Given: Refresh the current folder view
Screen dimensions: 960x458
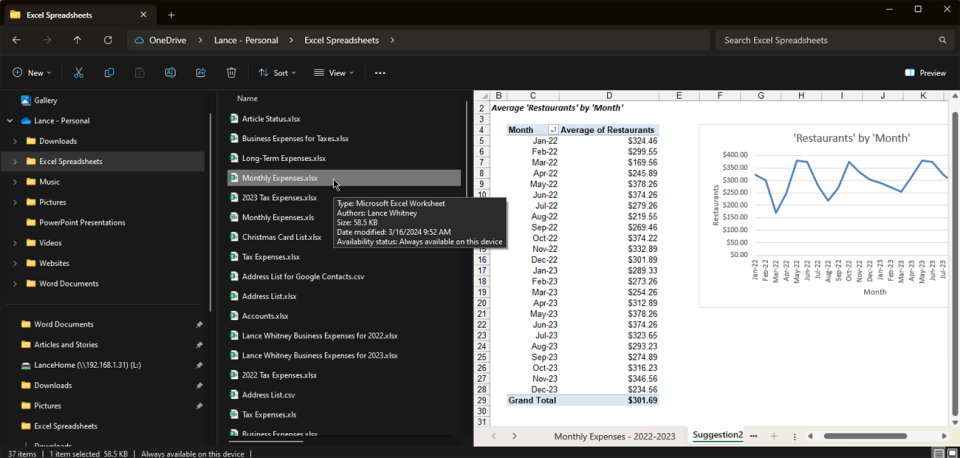Looking at the screenshot, I should (108, 40).
